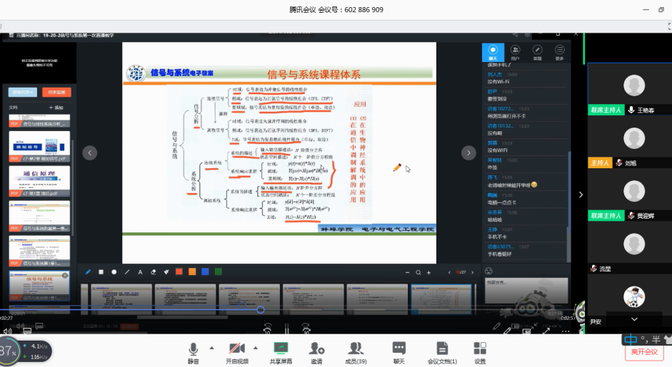Screen dimensions: 672x367
Task: Open the 聊天 chat in bottom toolbar
Action: (x=399, y=353)
